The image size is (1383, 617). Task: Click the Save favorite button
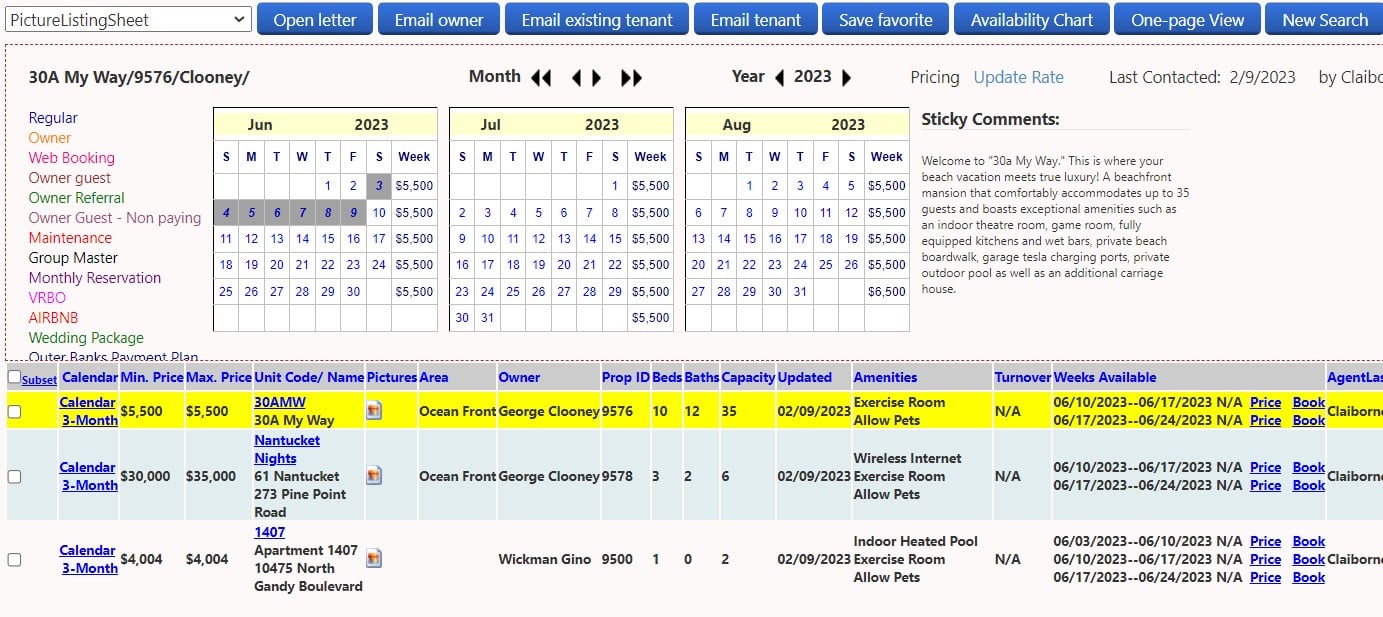(x=886, y=19)
